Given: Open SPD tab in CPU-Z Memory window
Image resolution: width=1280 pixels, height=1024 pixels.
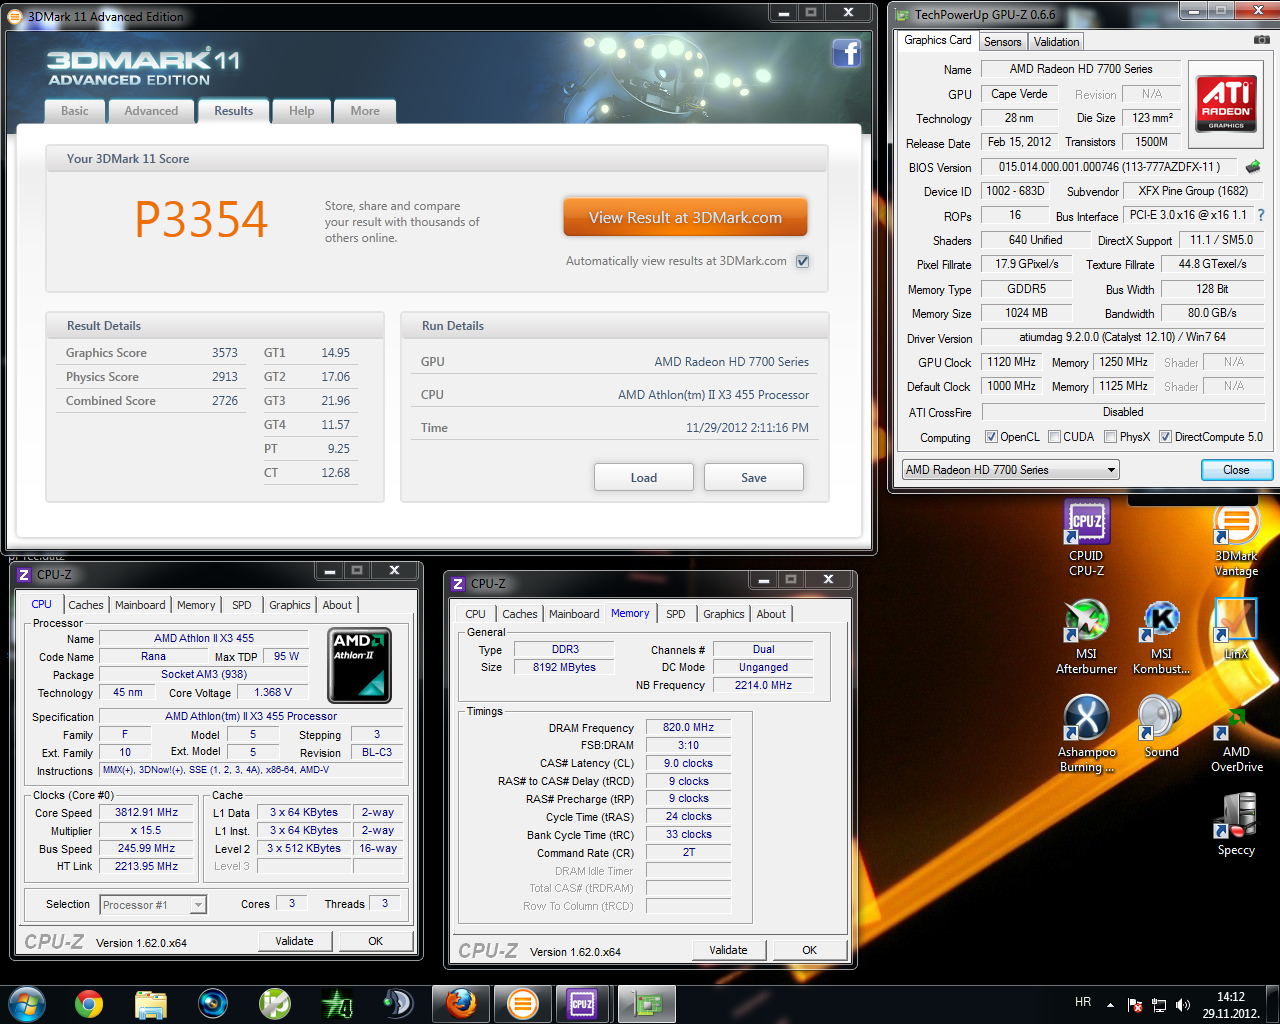Looking at the screenshot, I should [676, 614].
